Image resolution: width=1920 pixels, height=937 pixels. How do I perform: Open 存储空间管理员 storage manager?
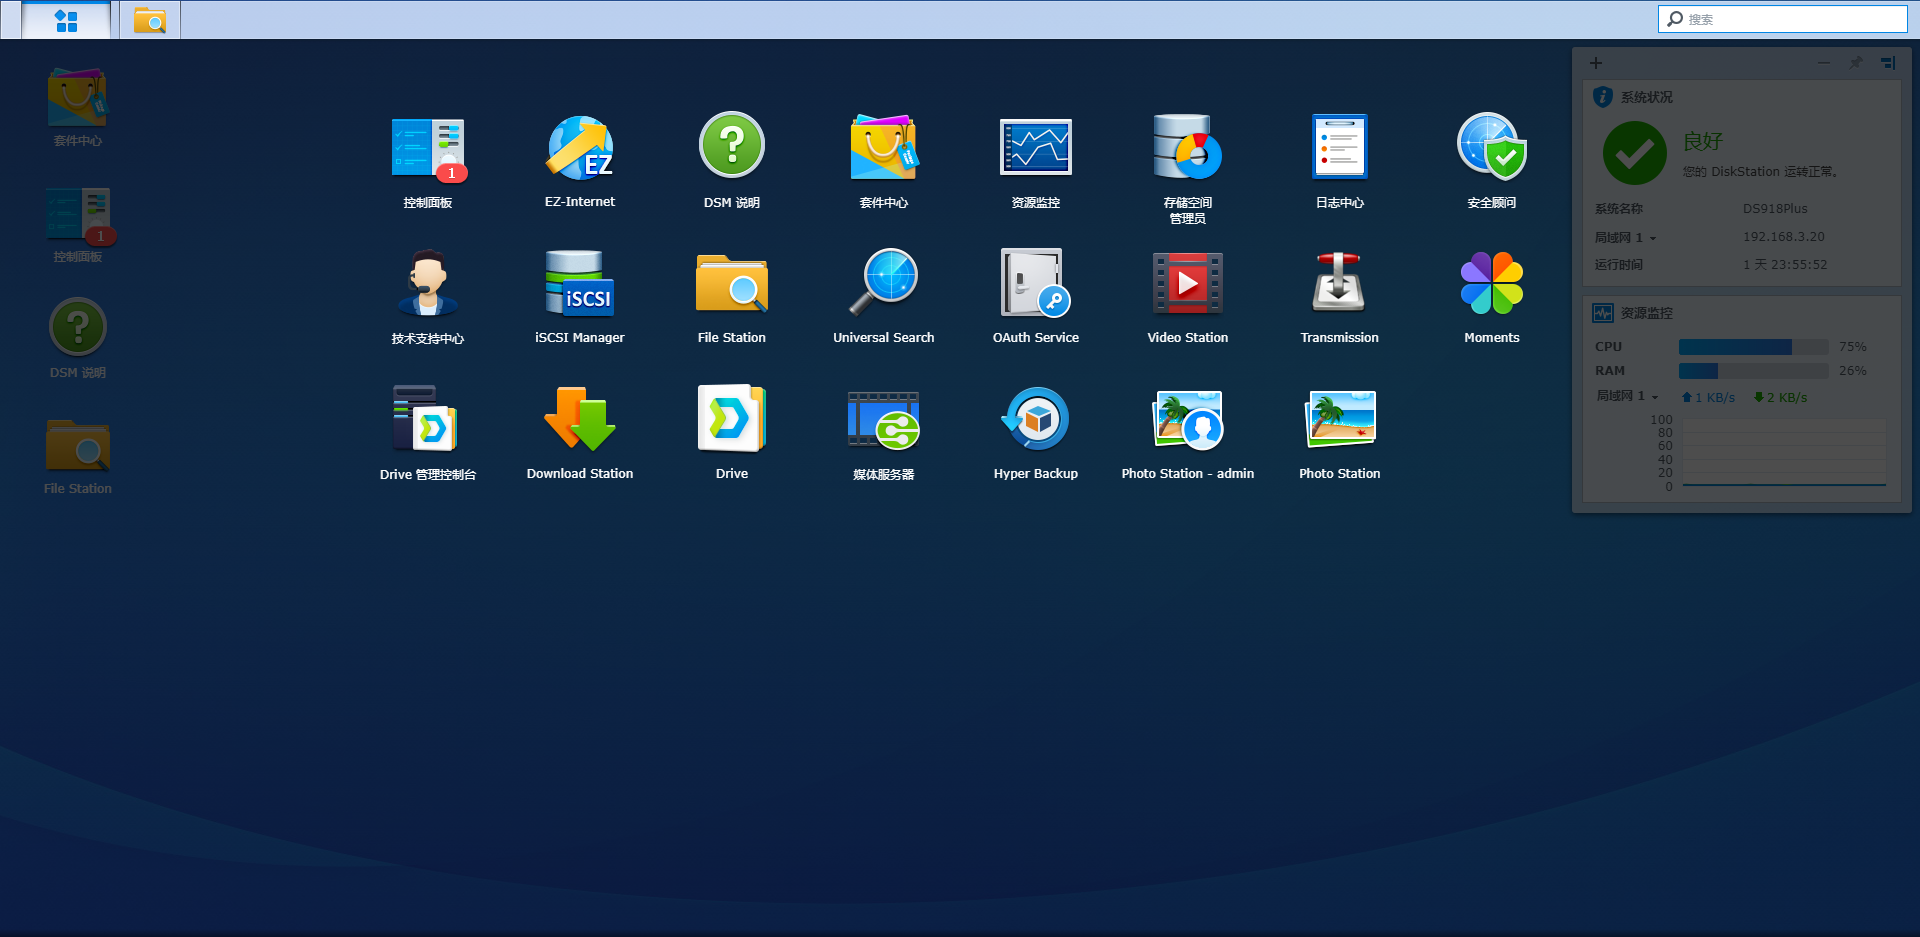click(x=1187, y=149)
